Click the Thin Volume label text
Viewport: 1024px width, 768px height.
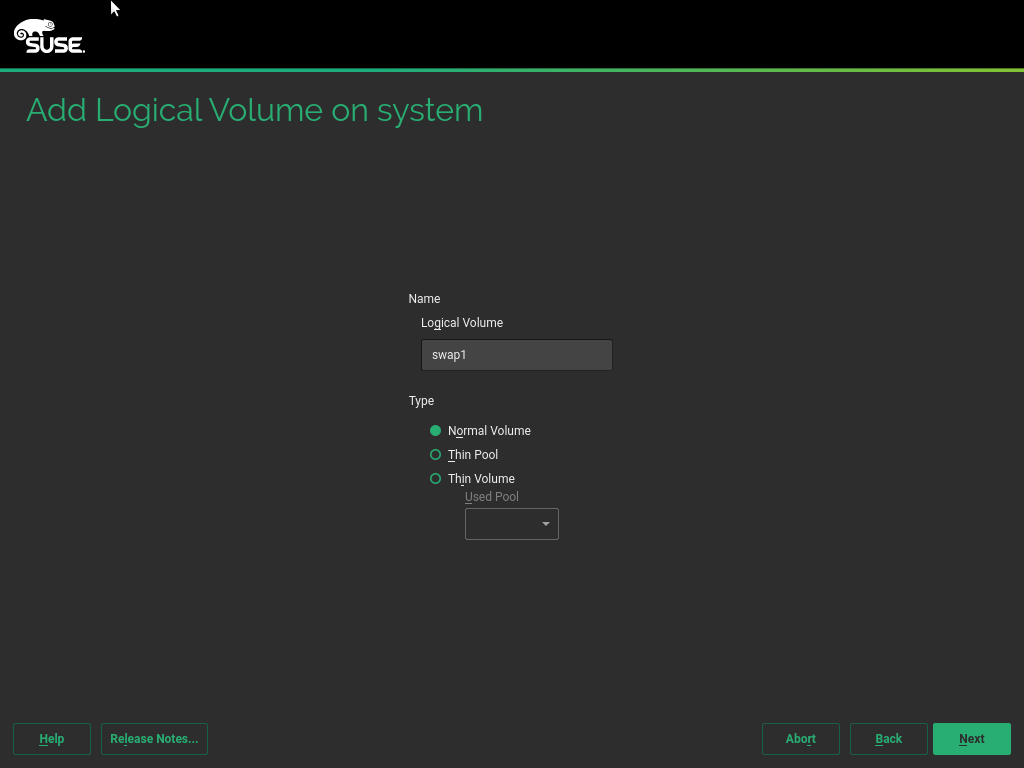(481, 479)
